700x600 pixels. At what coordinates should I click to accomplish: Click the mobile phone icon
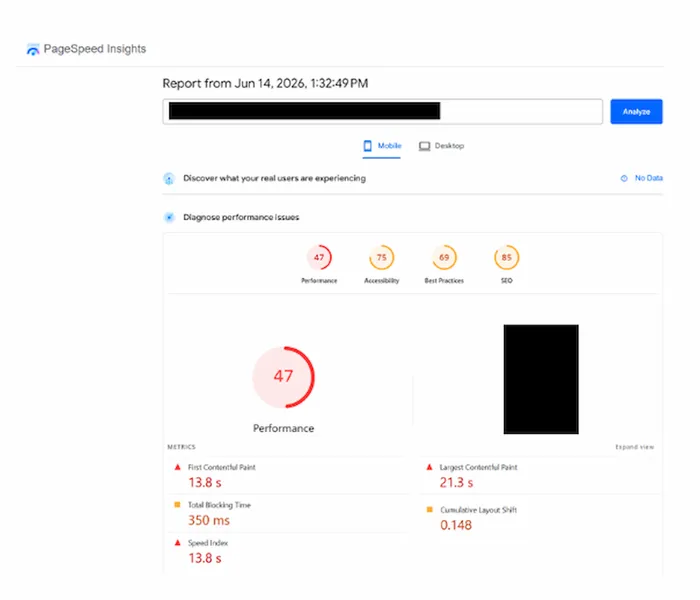(x=367, y=146)
